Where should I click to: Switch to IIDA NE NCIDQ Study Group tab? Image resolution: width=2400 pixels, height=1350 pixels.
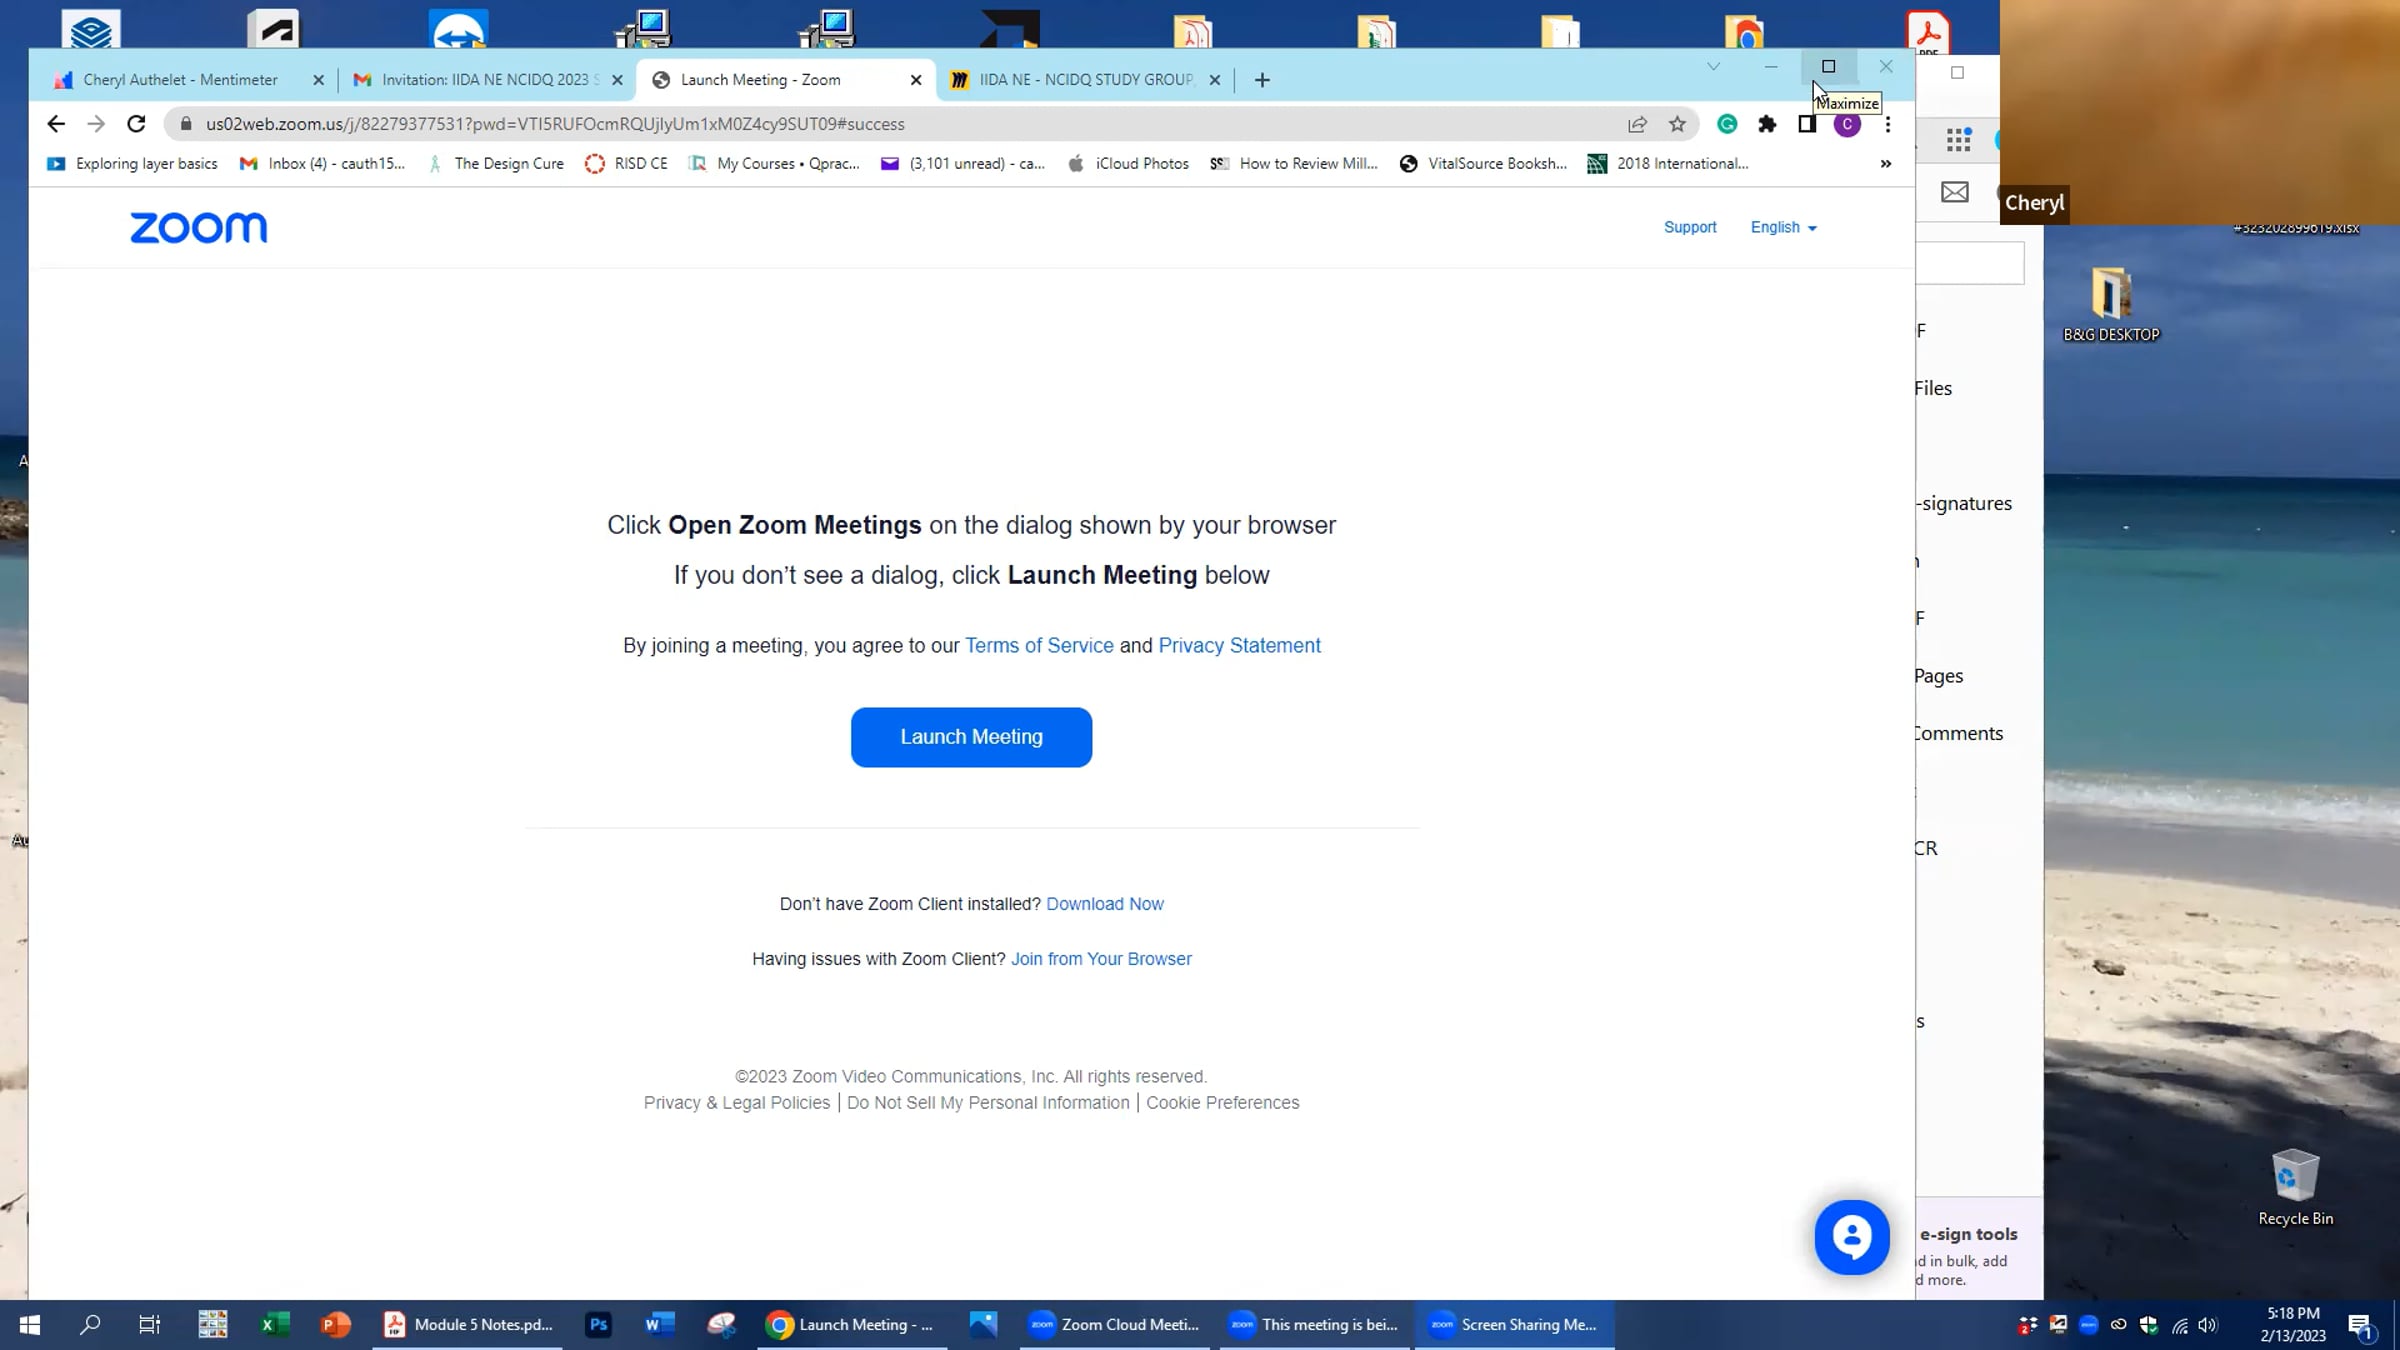1085,80
